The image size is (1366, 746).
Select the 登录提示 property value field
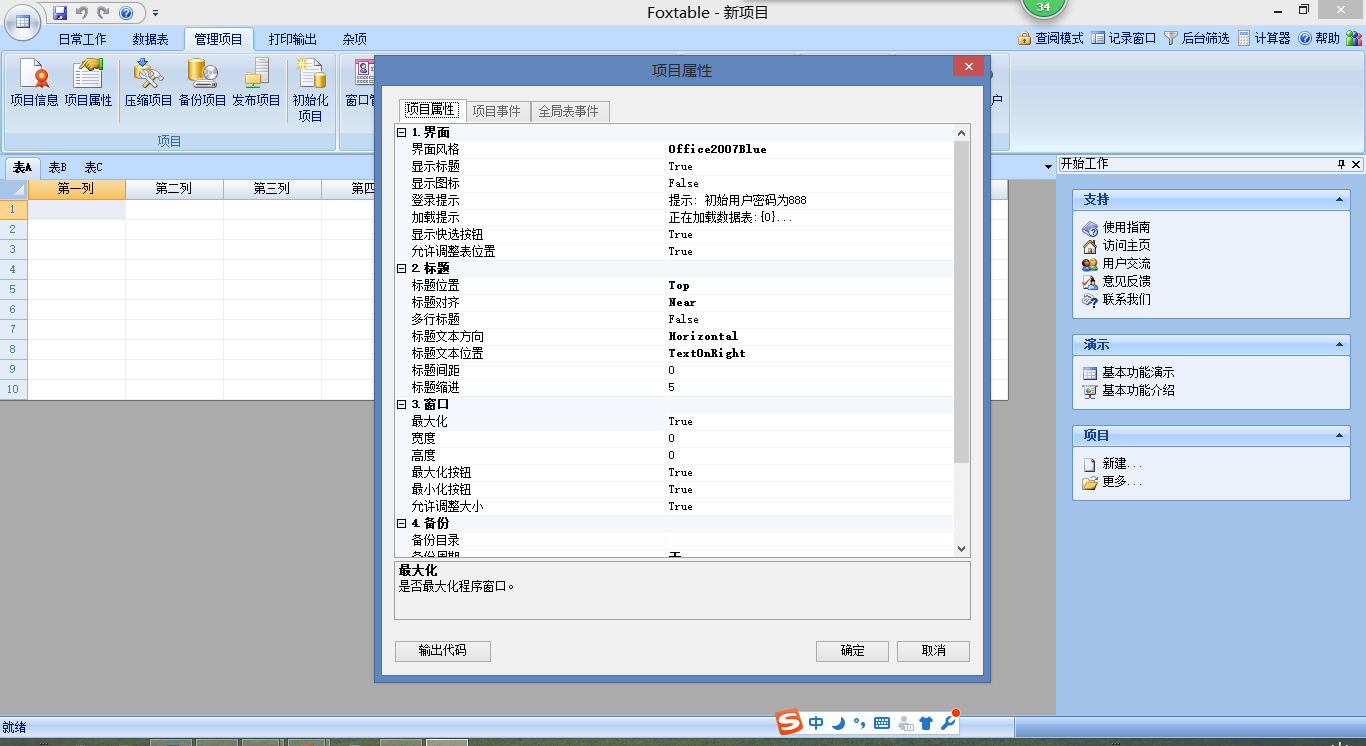(810, 200)
